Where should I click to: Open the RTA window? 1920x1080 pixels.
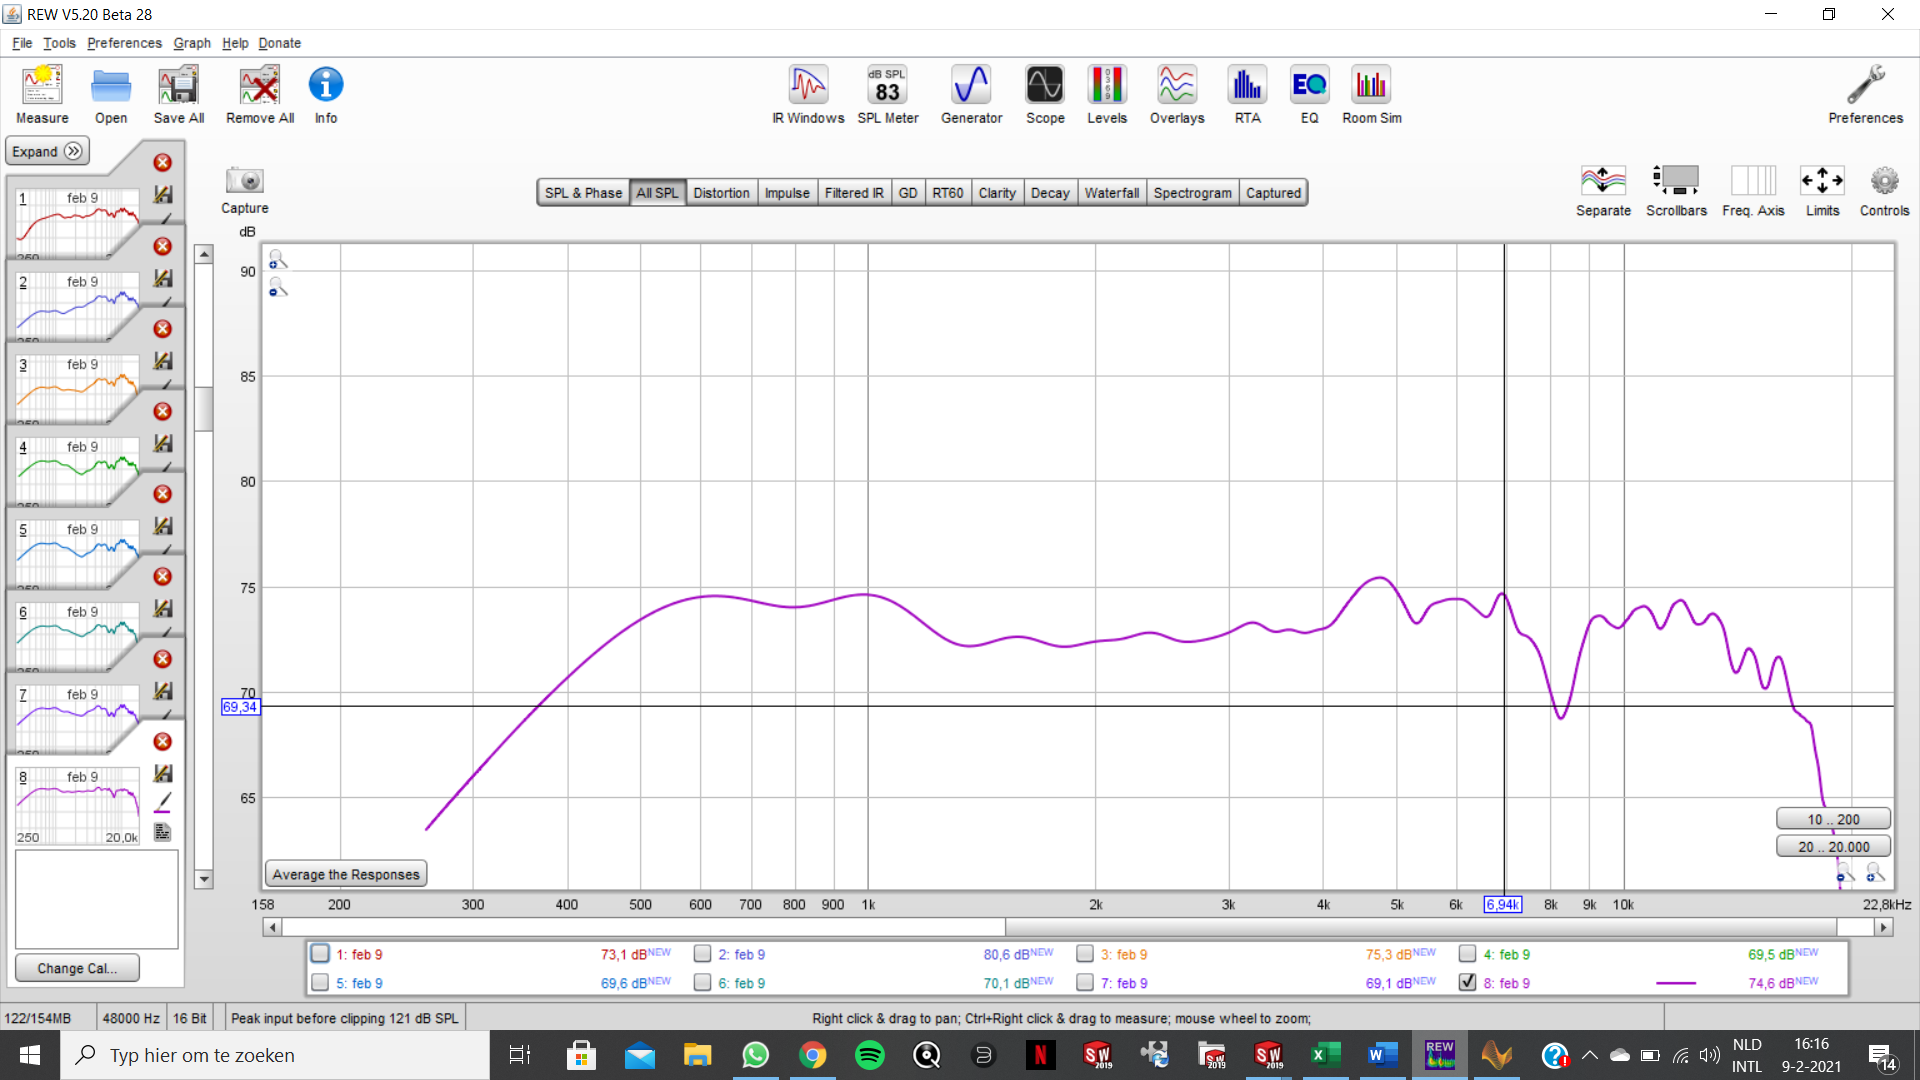1247,95
